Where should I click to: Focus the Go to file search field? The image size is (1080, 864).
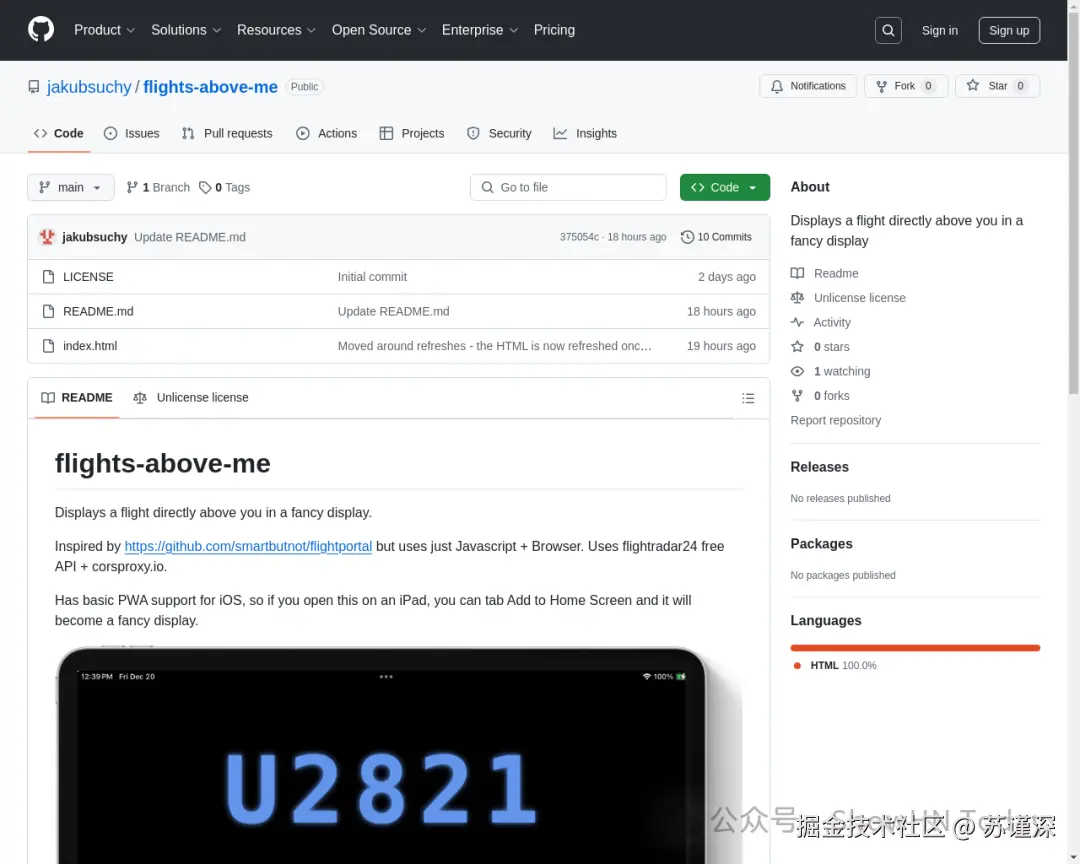coord(568,187)
